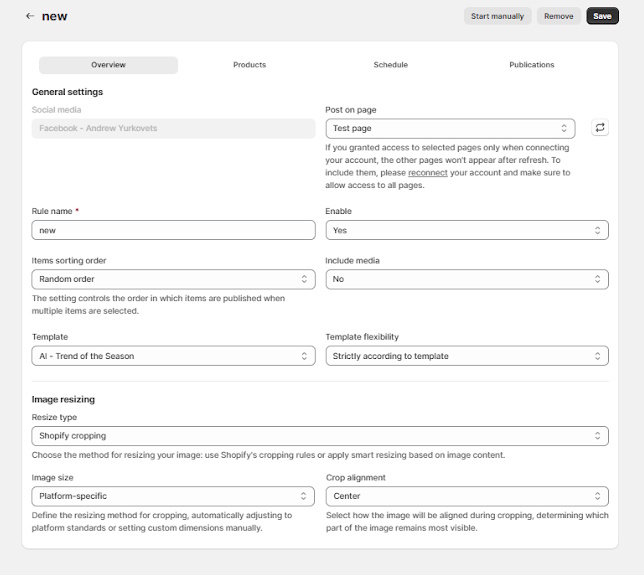644x575 pixels.
Task: Click the Items sorting order label
Action: (x=69, y=261)
